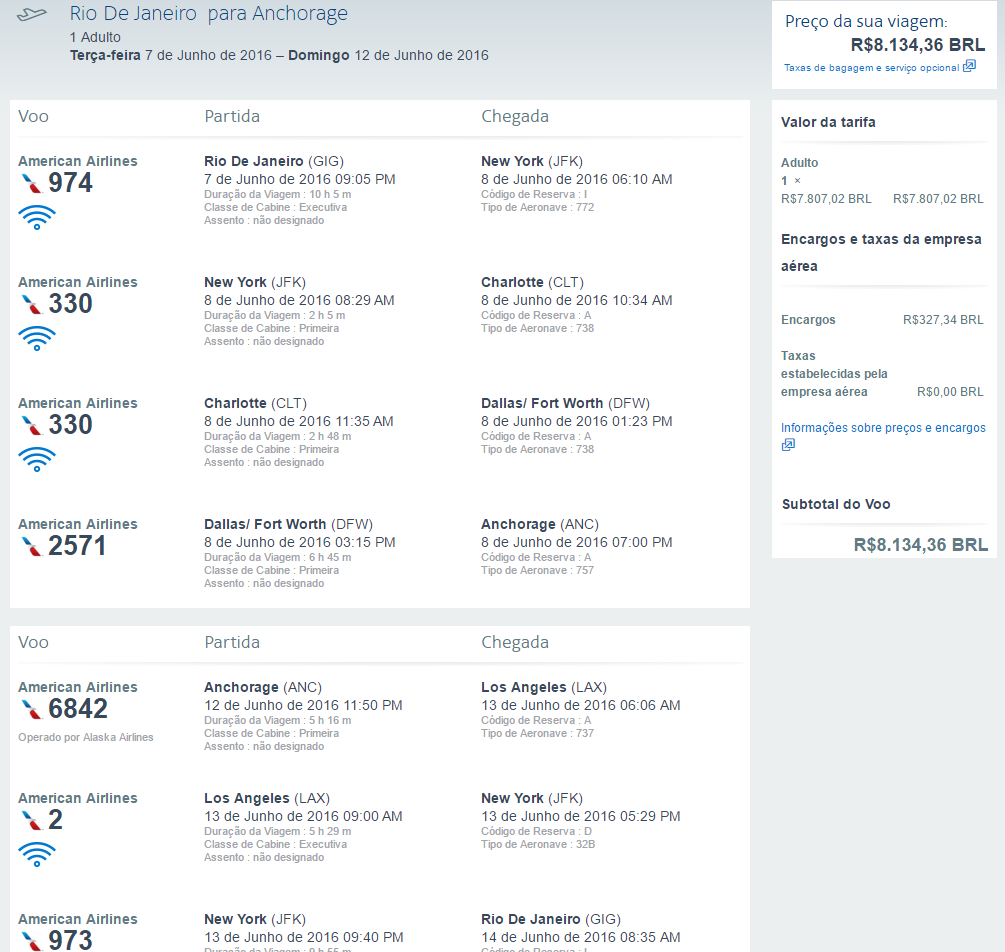
Task: Click the American Airlines logo next to 6842
Action: point(31,710)
